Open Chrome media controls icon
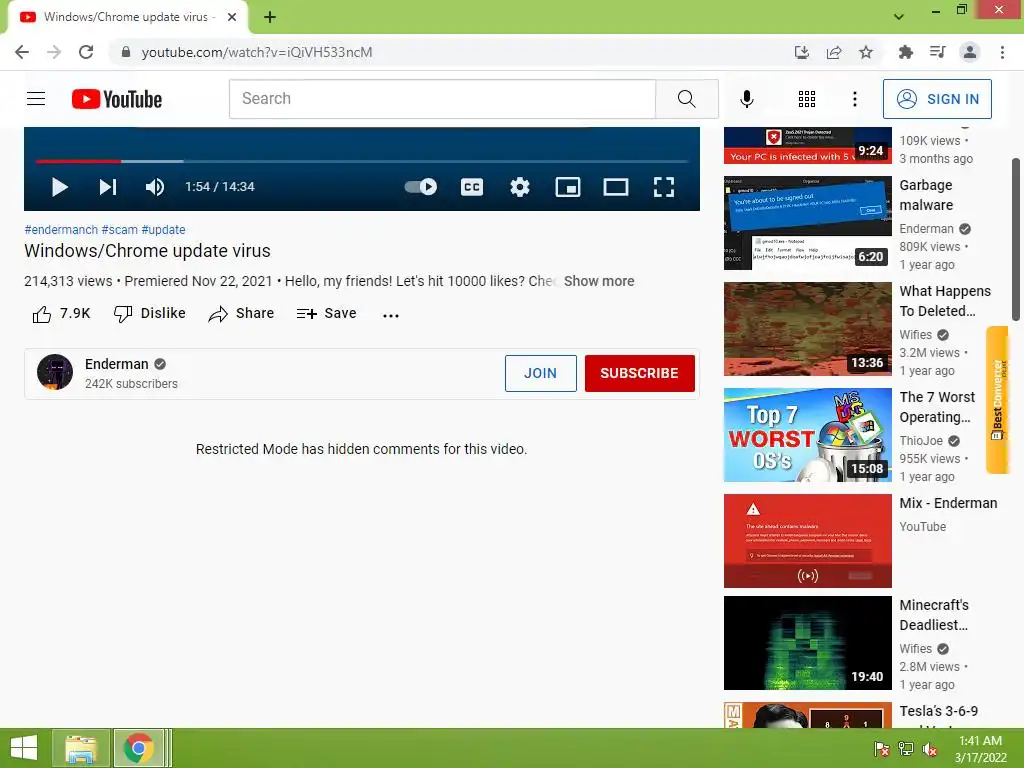 [937, 52]
